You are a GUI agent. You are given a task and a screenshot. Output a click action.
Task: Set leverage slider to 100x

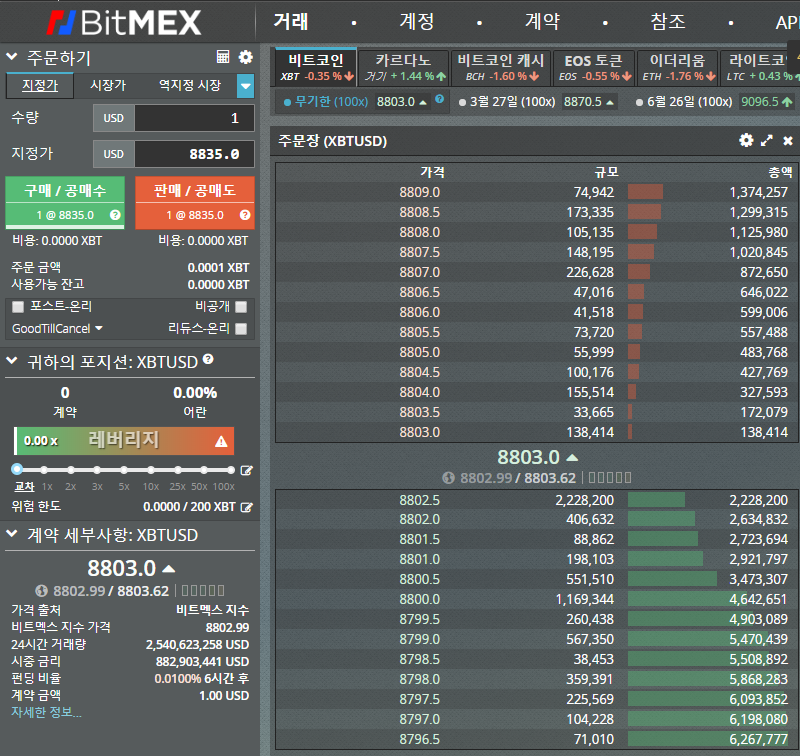(x=231, y=470)
